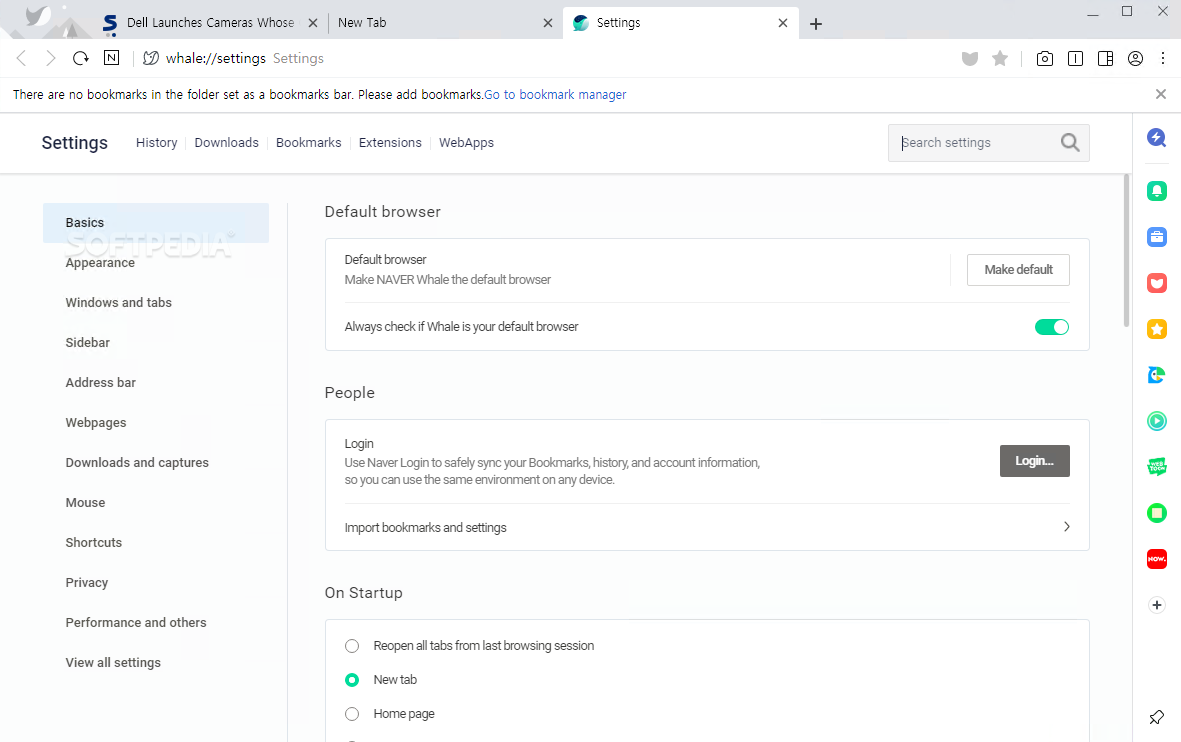The height and width of the screenshot is (742, 1181).
Task: Open Downloads and captures settings
Action: click(137, 463)
